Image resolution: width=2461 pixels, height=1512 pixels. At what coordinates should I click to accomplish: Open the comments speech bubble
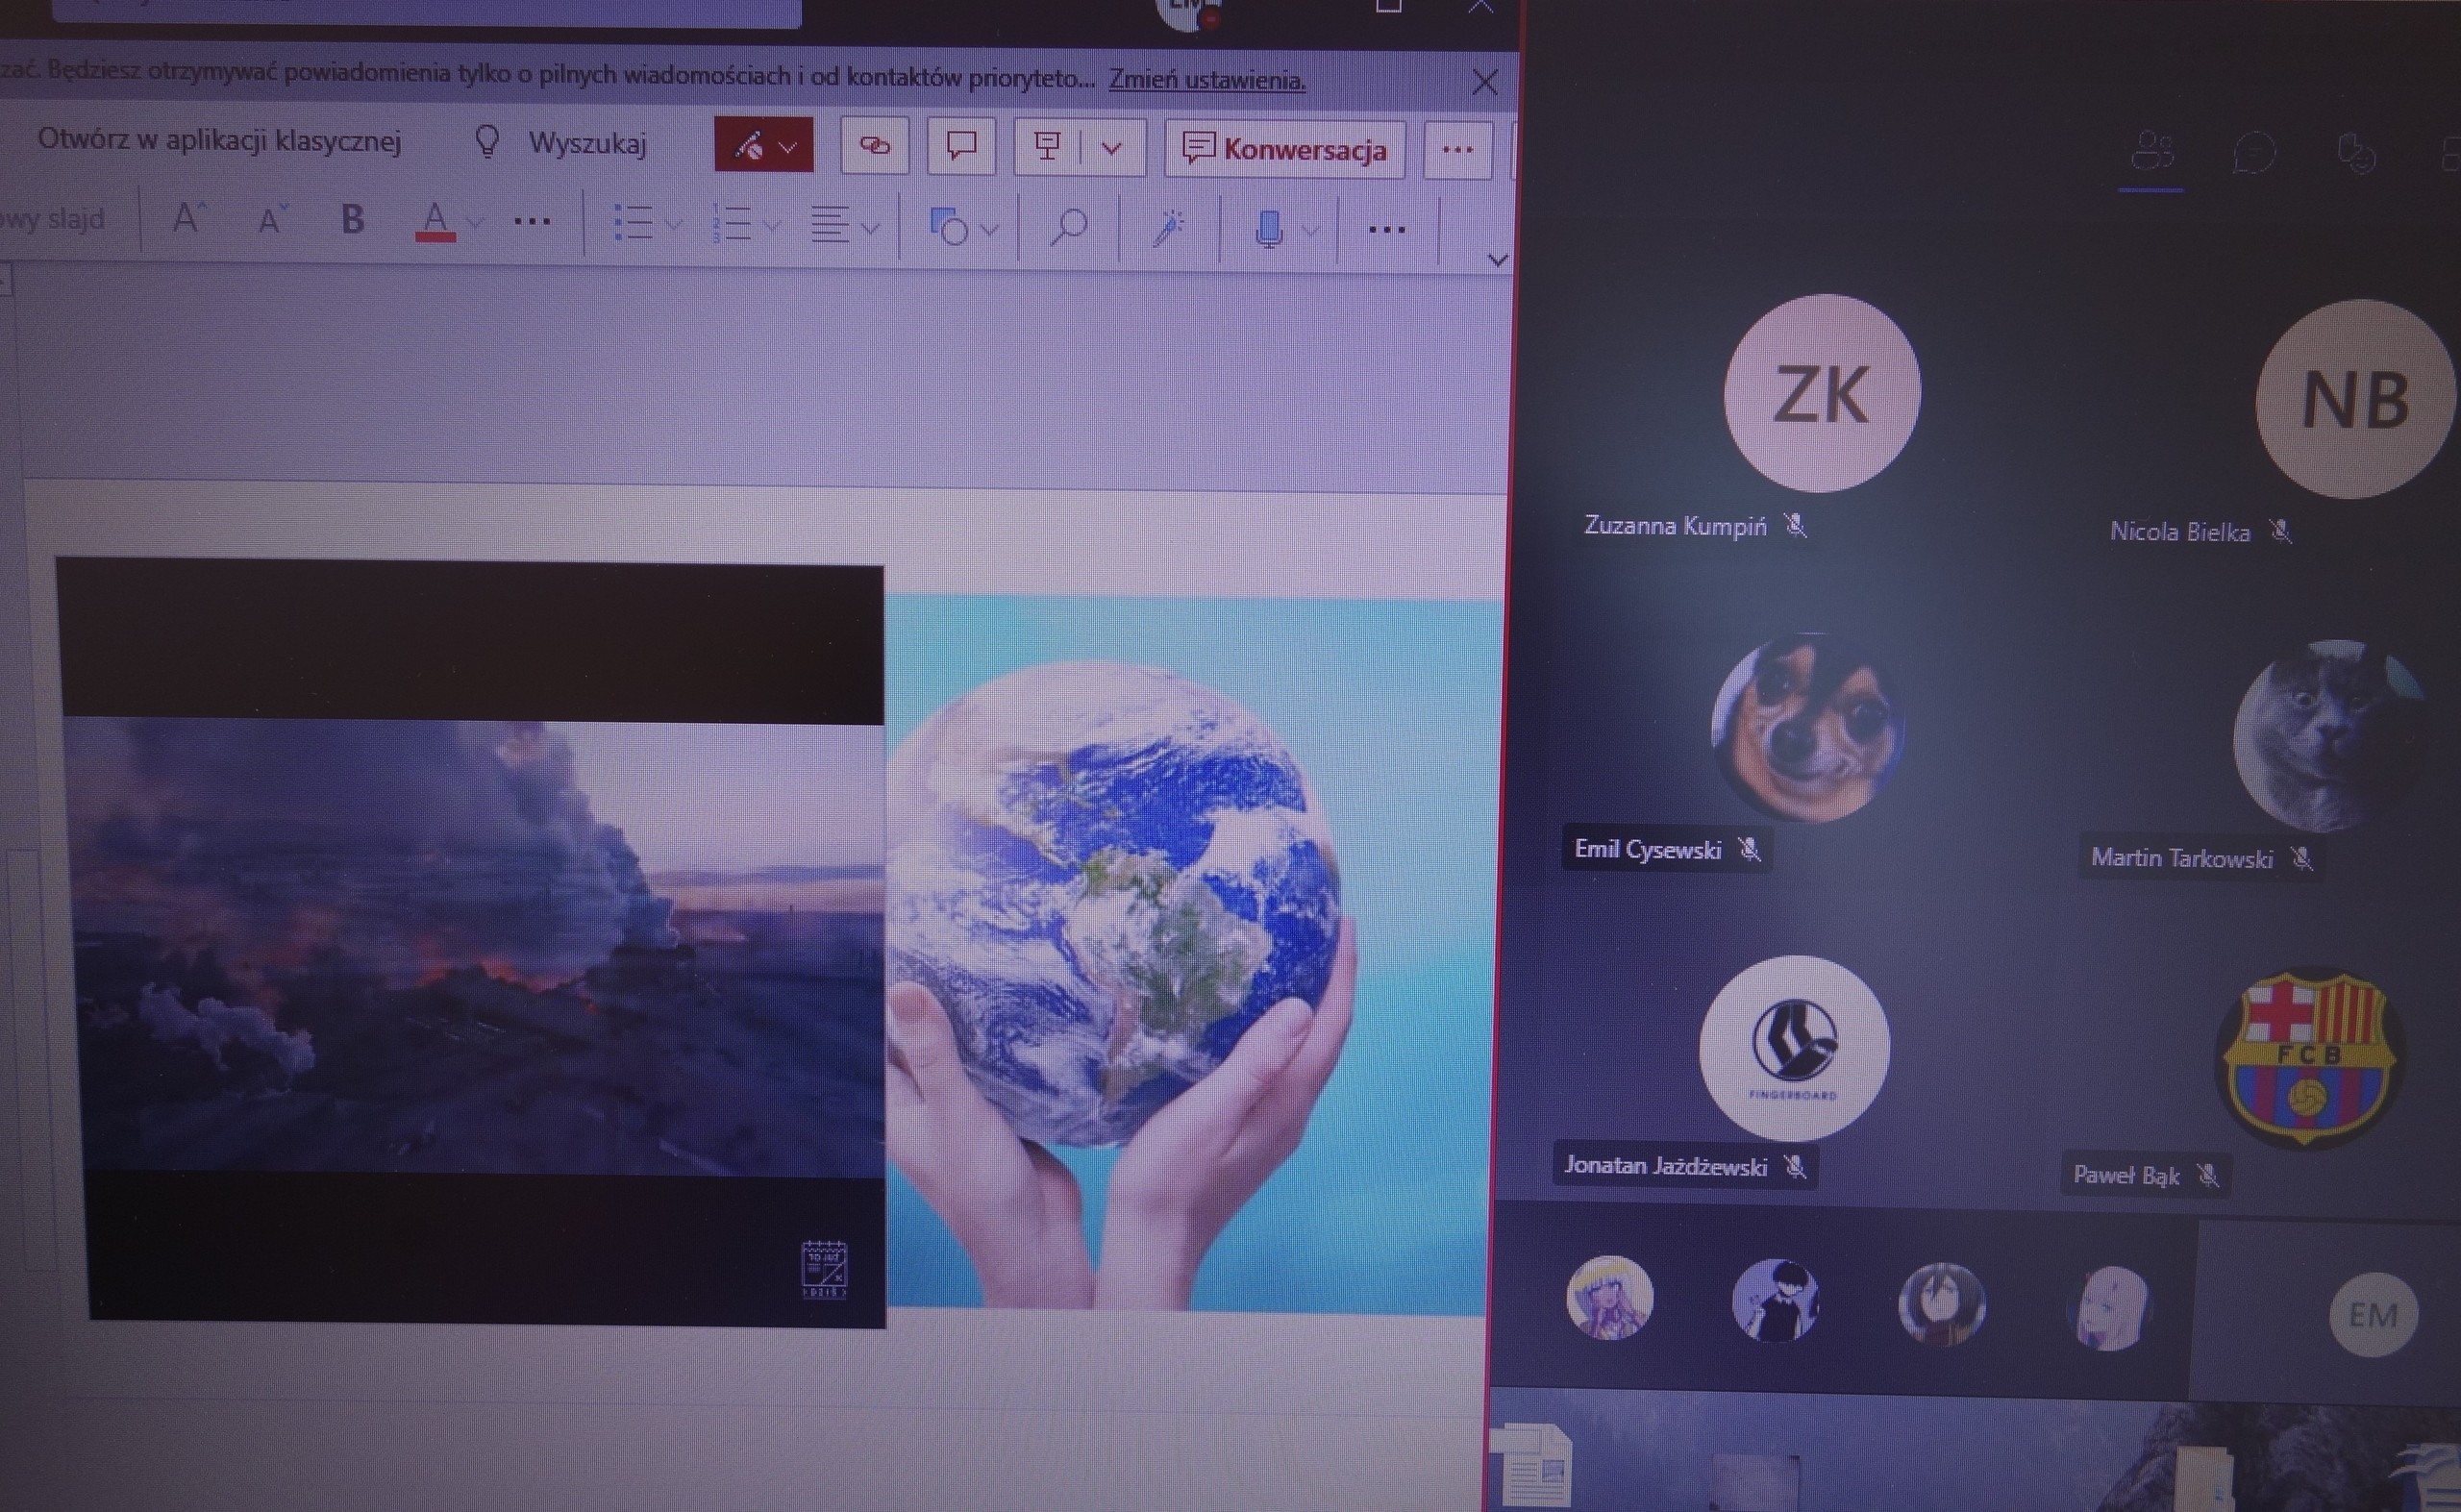point(961,147)
